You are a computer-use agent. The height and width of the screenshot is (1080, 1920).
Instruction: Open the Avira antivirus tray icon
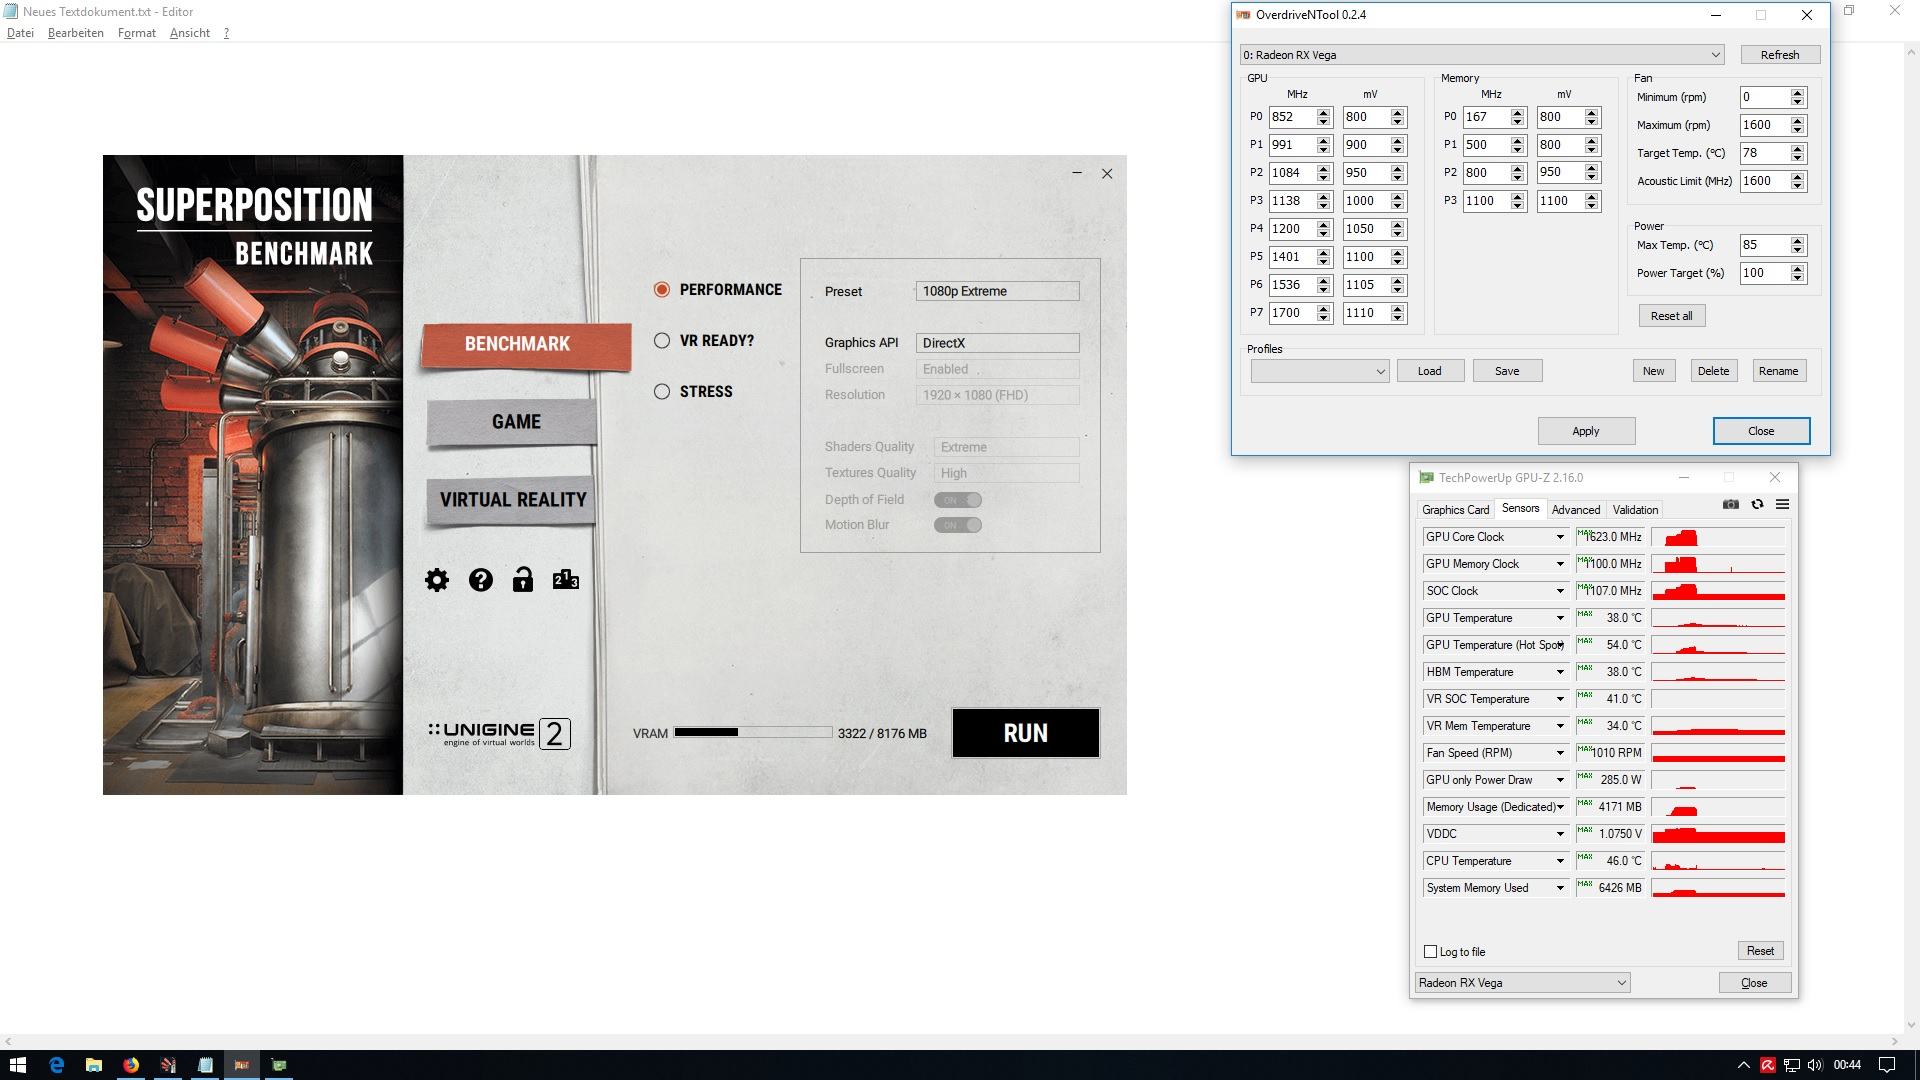pyautogui.click(x=1768, y=1065)
